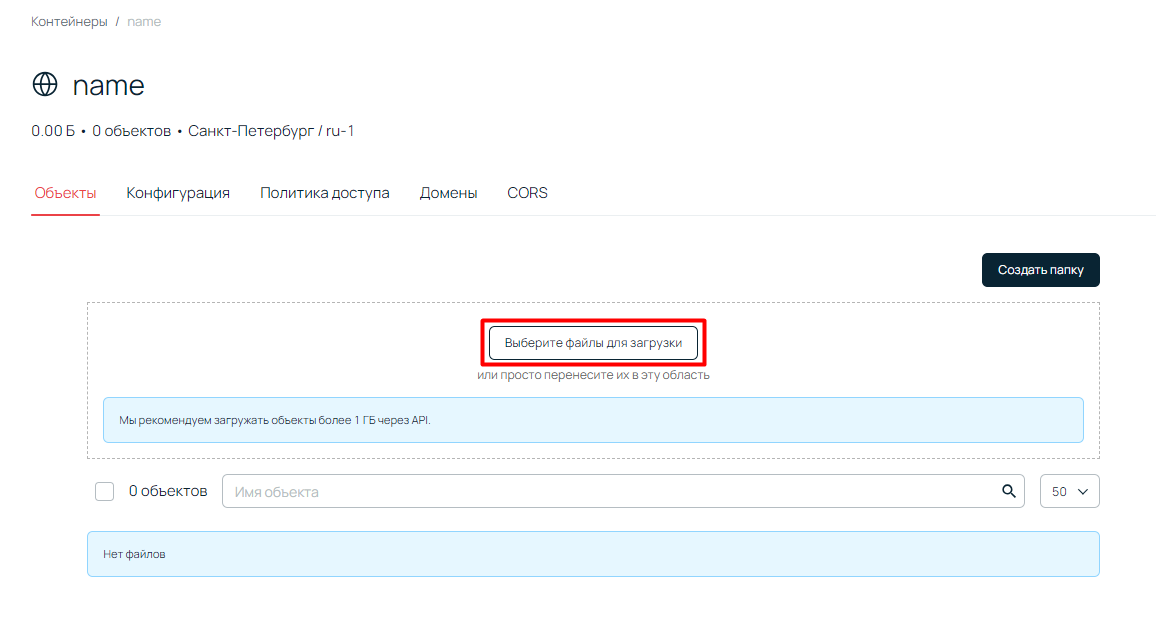Click the name breadcrumb item
This screenshot has height=640, width=1170.
click(144, 21)
